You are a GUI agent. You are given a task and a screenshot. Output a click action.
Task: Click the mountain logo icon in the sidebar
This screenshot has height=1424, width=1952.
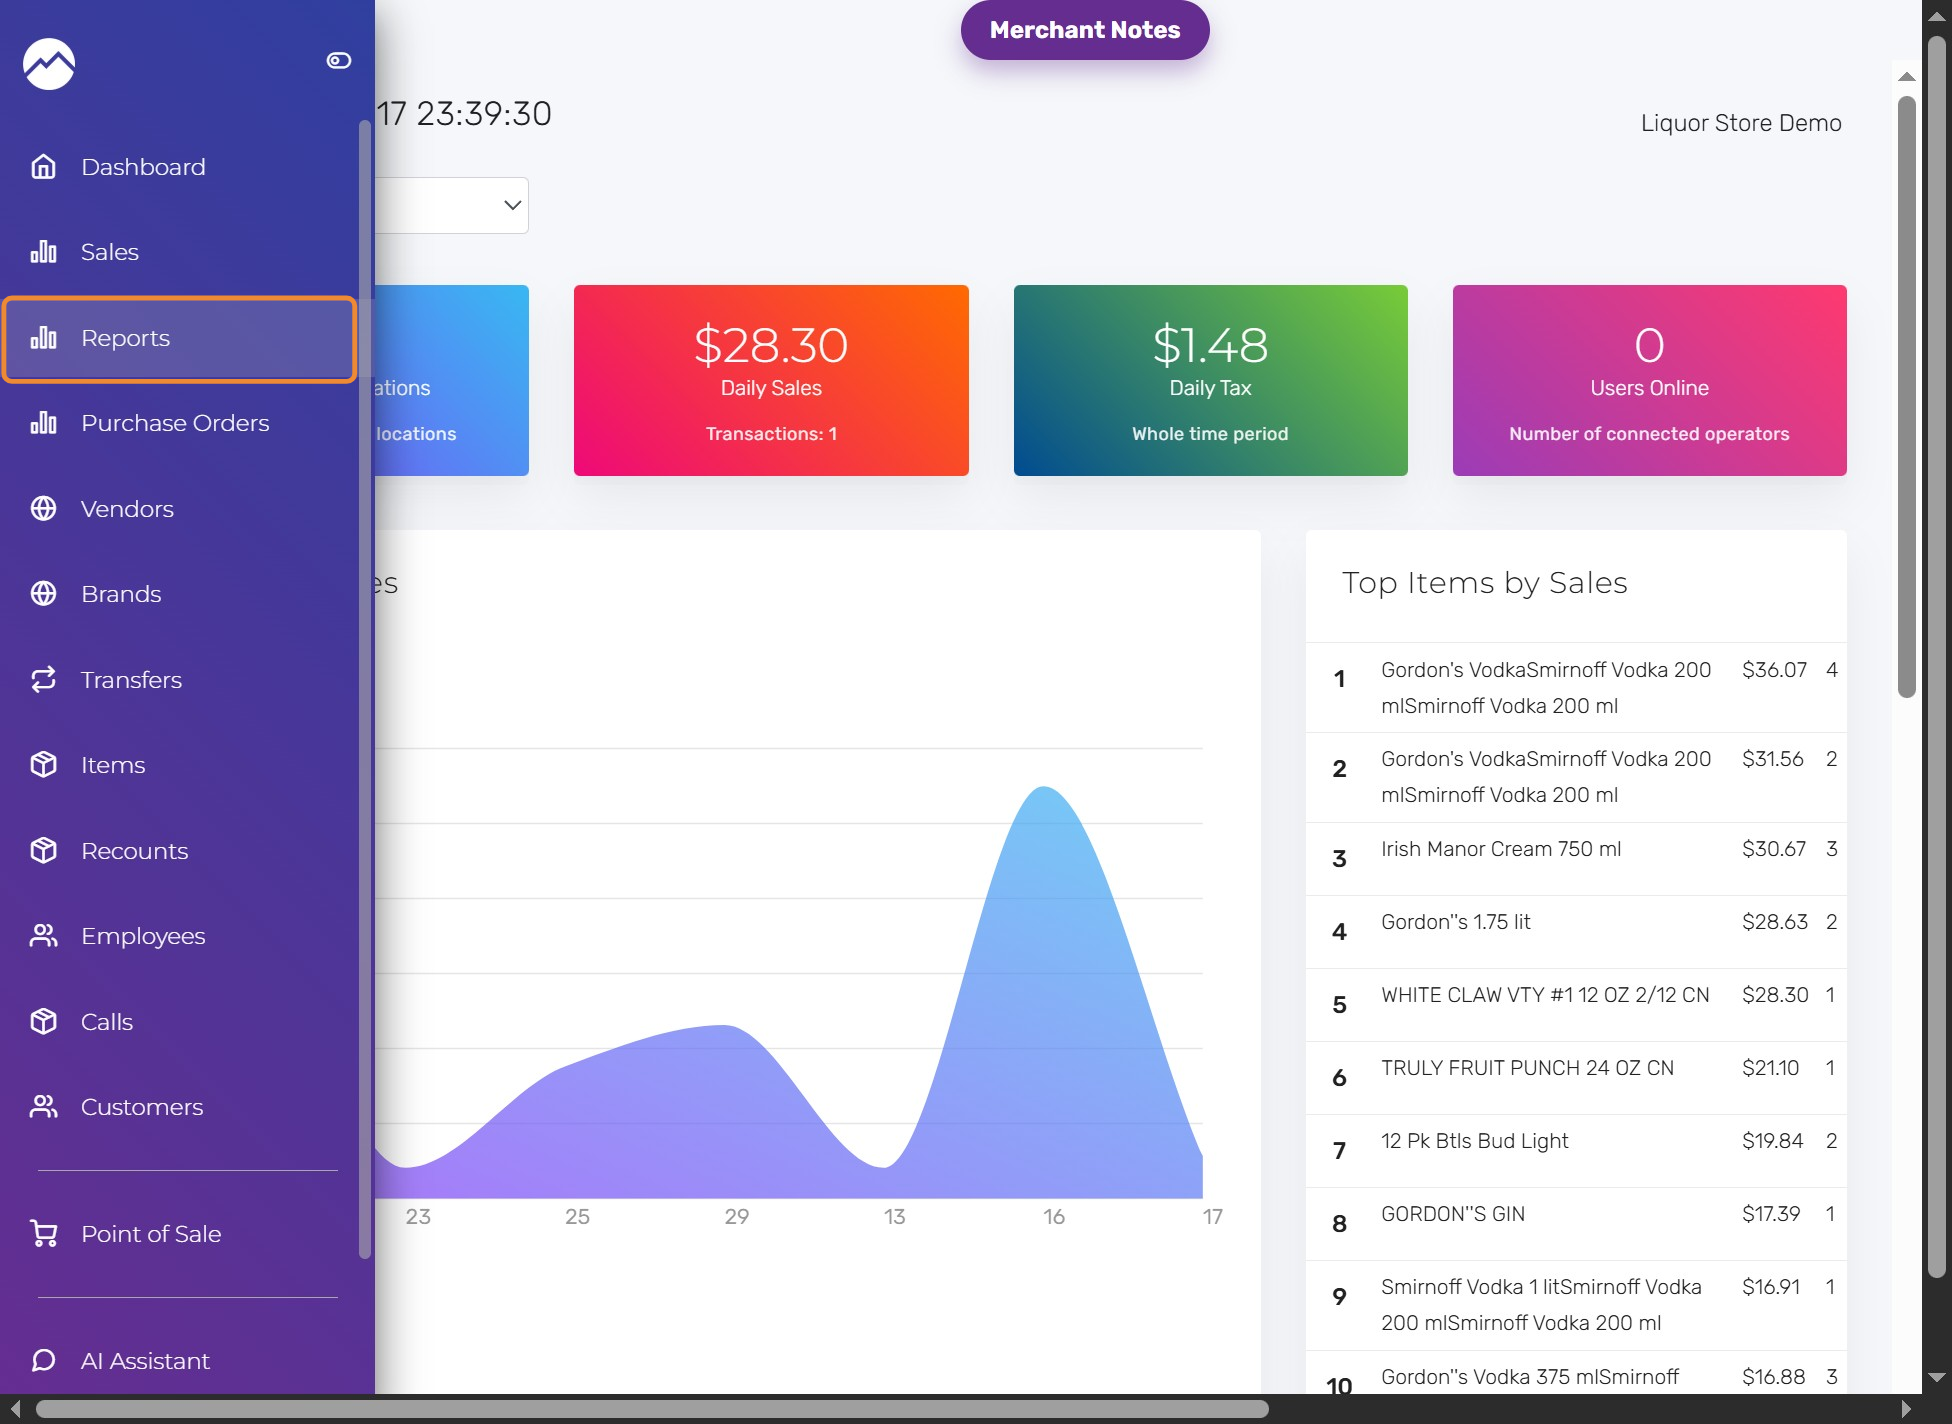click(49, 64)
